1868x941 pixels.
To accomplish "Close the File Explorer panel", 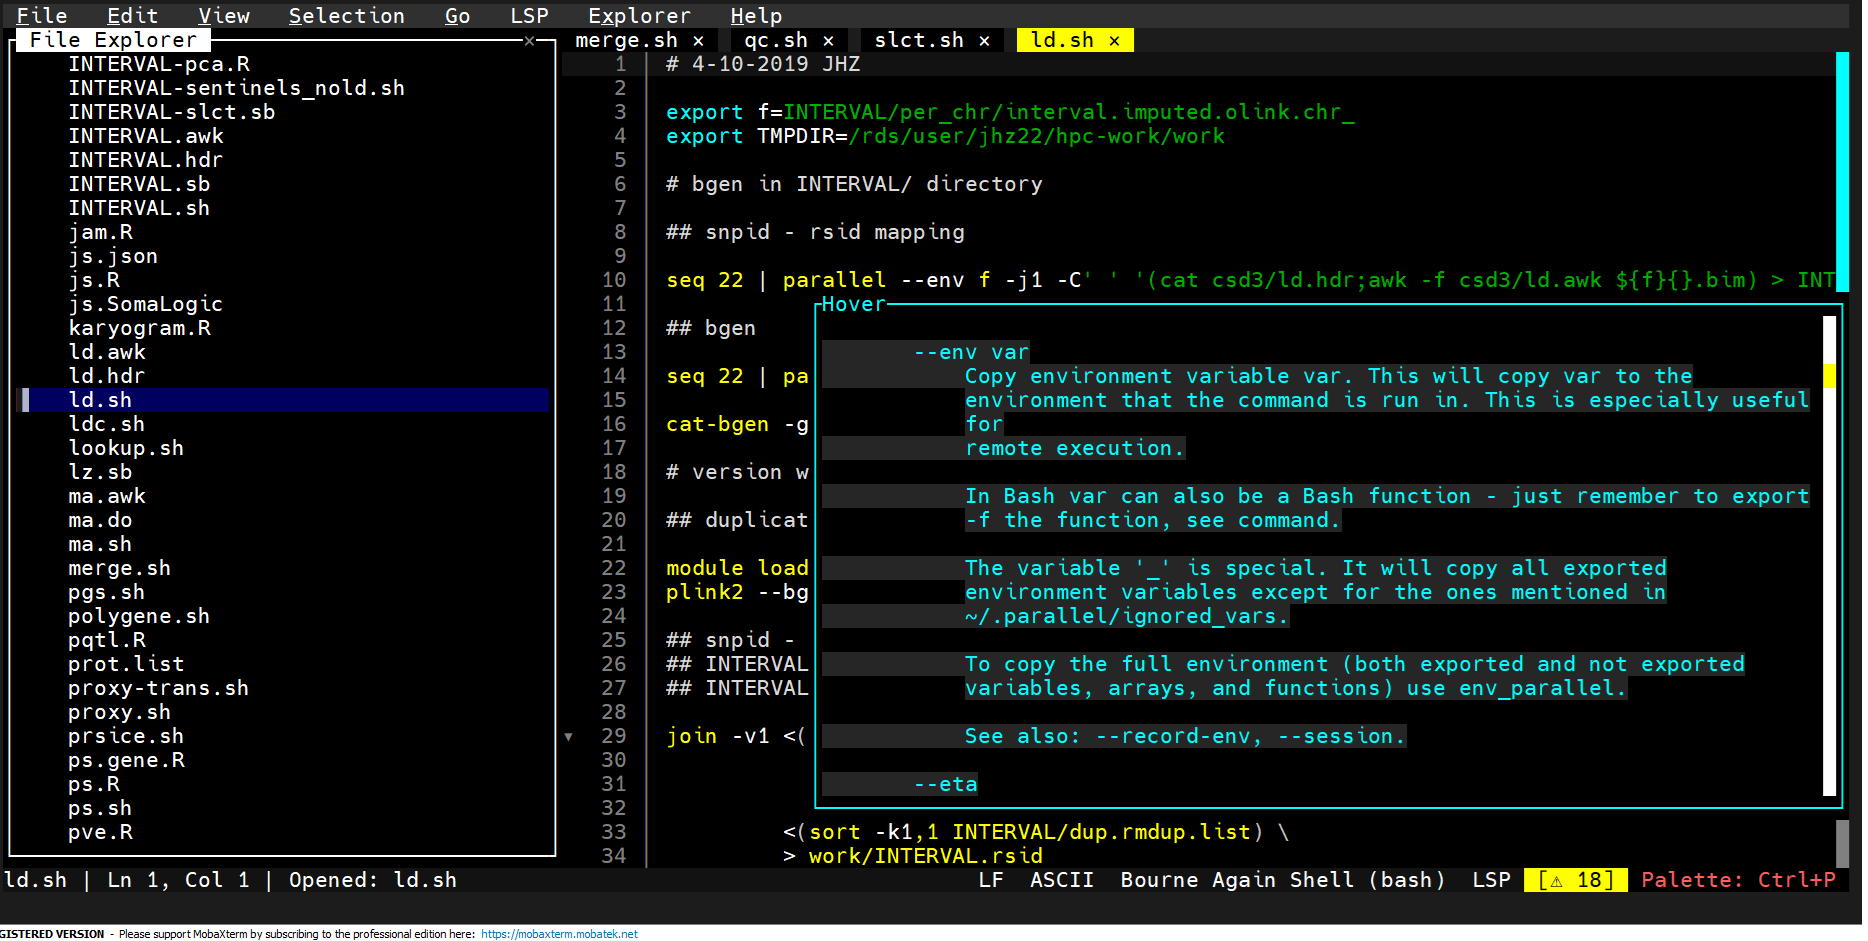I will (x=529, y=41).
